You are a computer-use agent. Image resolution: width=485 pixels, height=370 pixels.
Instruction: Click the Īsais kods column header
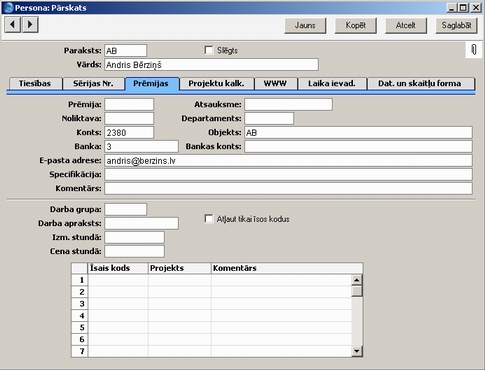coord(118,268)
